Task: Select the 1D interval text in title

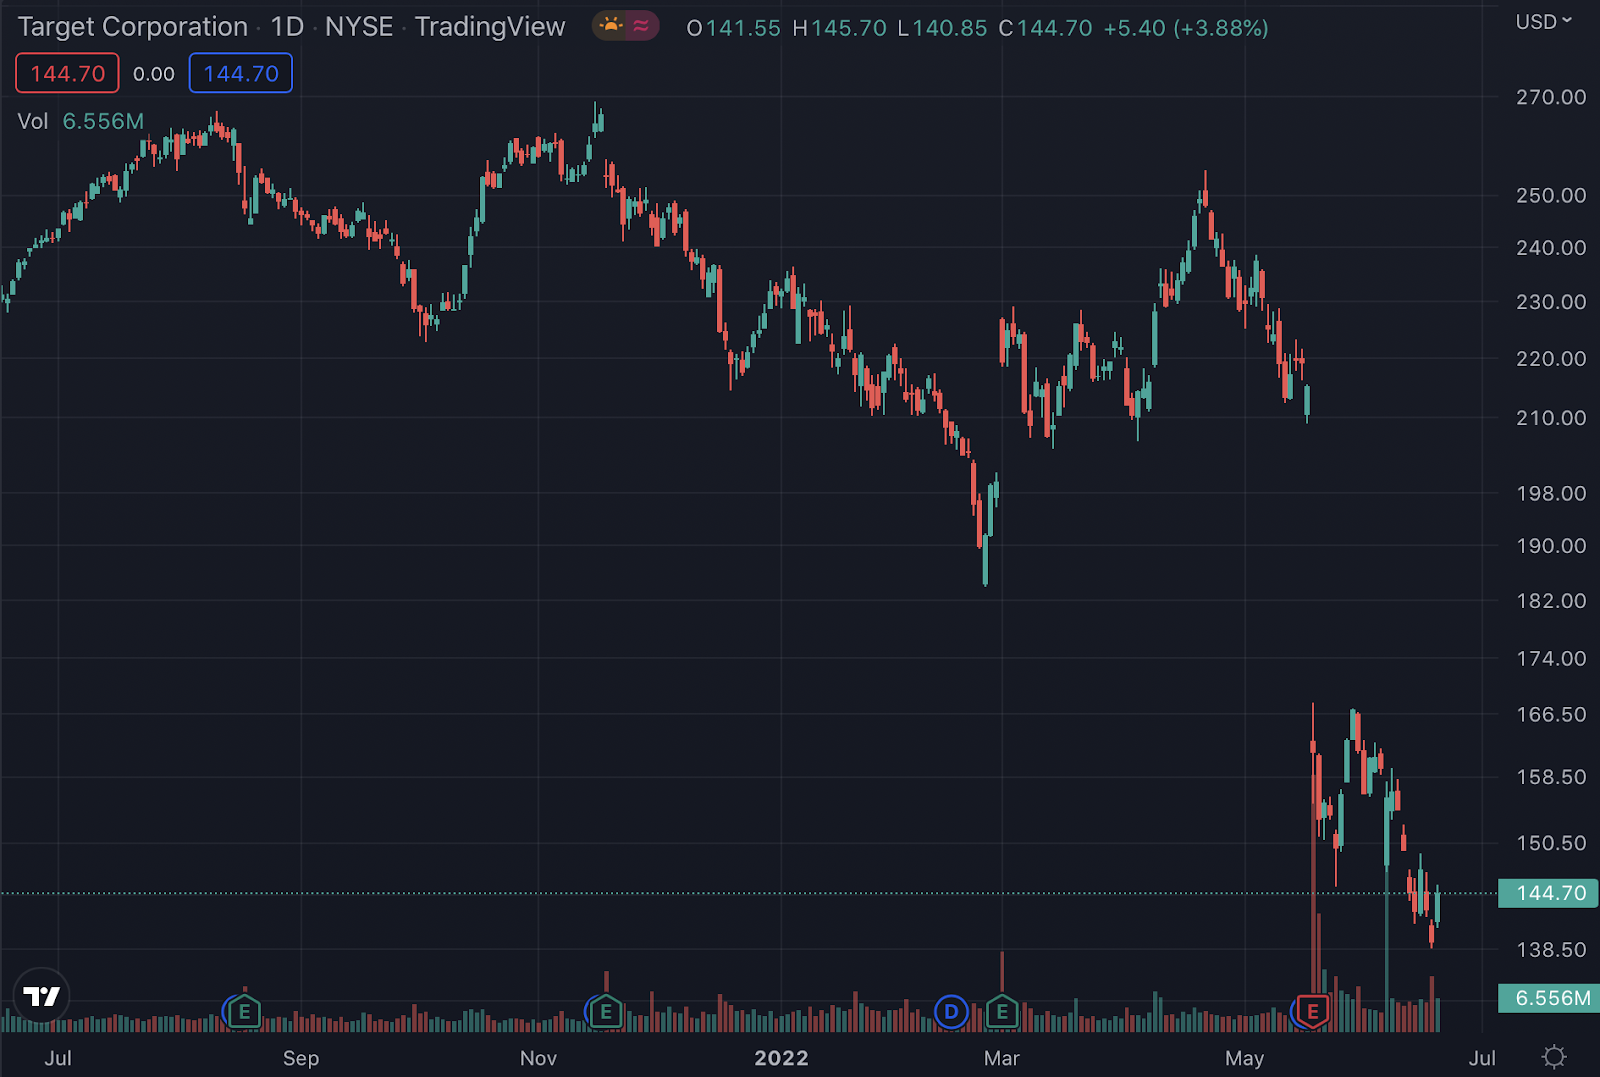Action: click(x=287, y=27)
